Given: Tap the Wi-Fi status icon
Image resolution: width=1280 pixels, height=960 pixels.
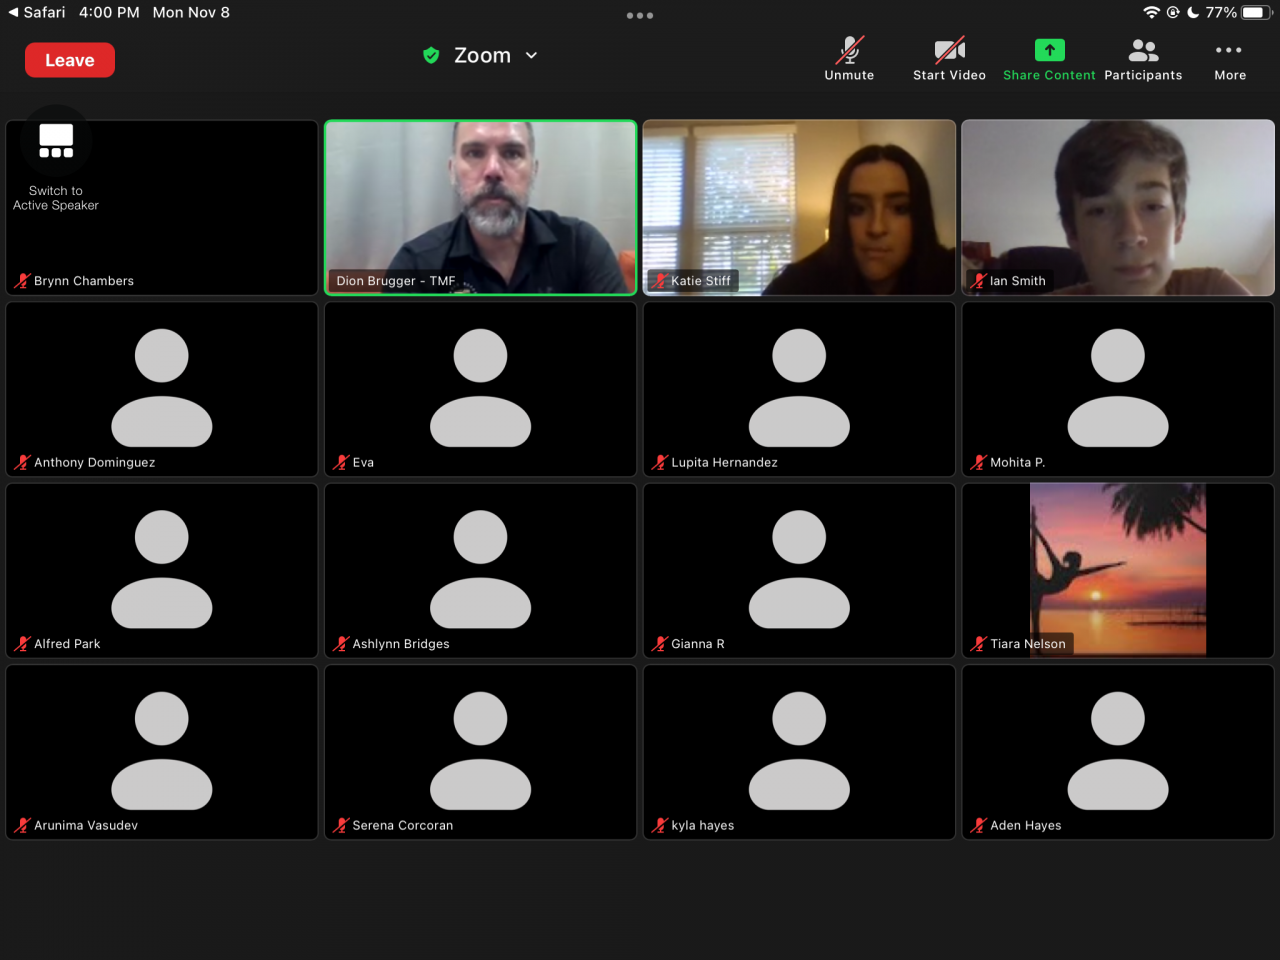Looking at the screenshot, I should (x=1152, y=13).
